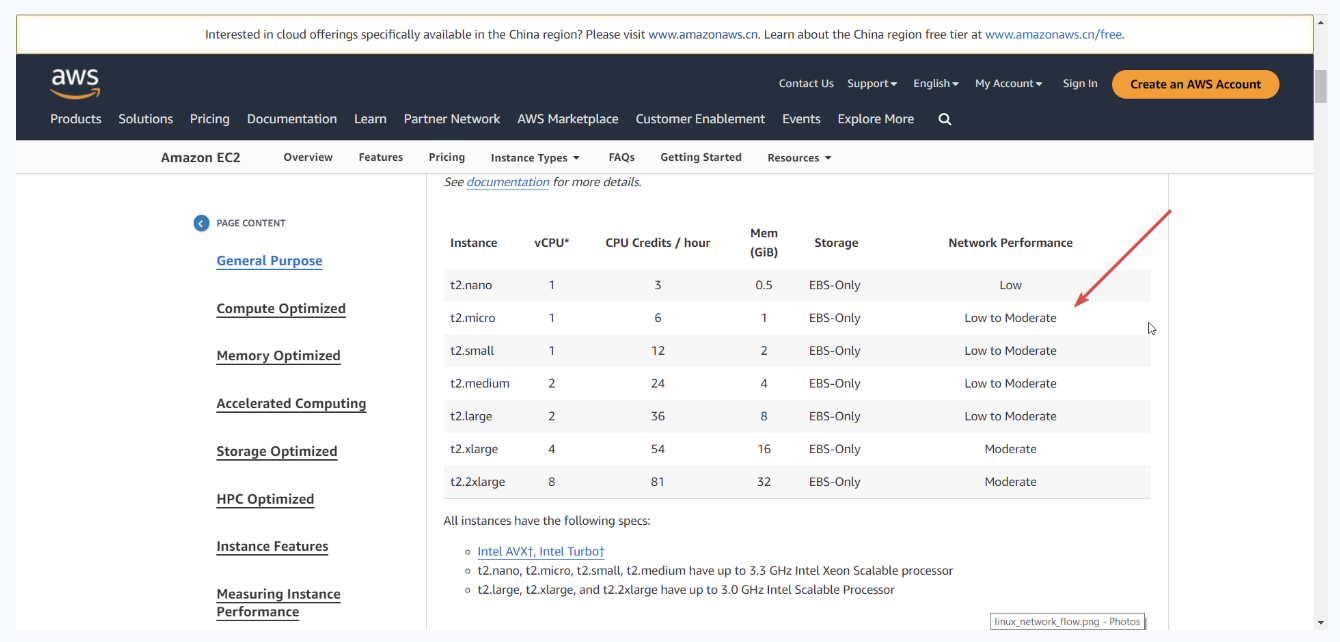Click Moderate in the t2.2xlarge row
This screenshot has width=1340, height=642.
(x=1010, y=482)
